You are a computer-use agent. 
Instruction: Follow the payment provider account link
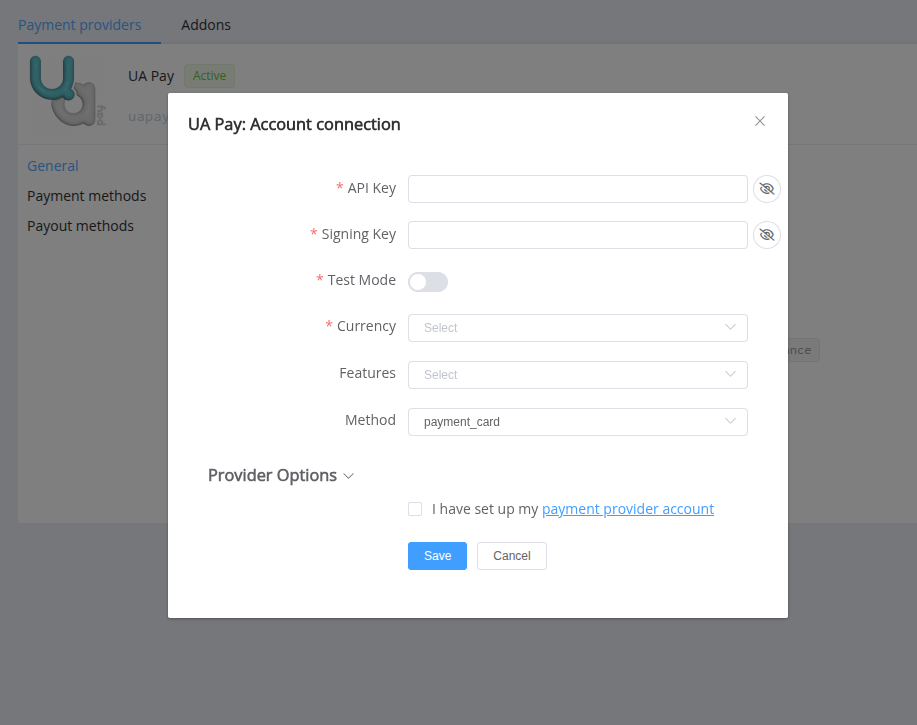tap(628, 509)
